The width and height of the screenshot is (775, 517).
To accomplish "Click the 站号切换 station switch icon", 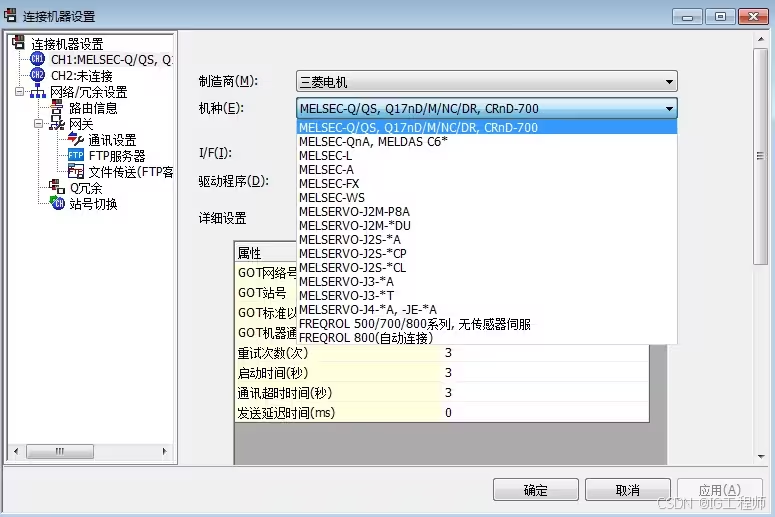I will point(57,203).
